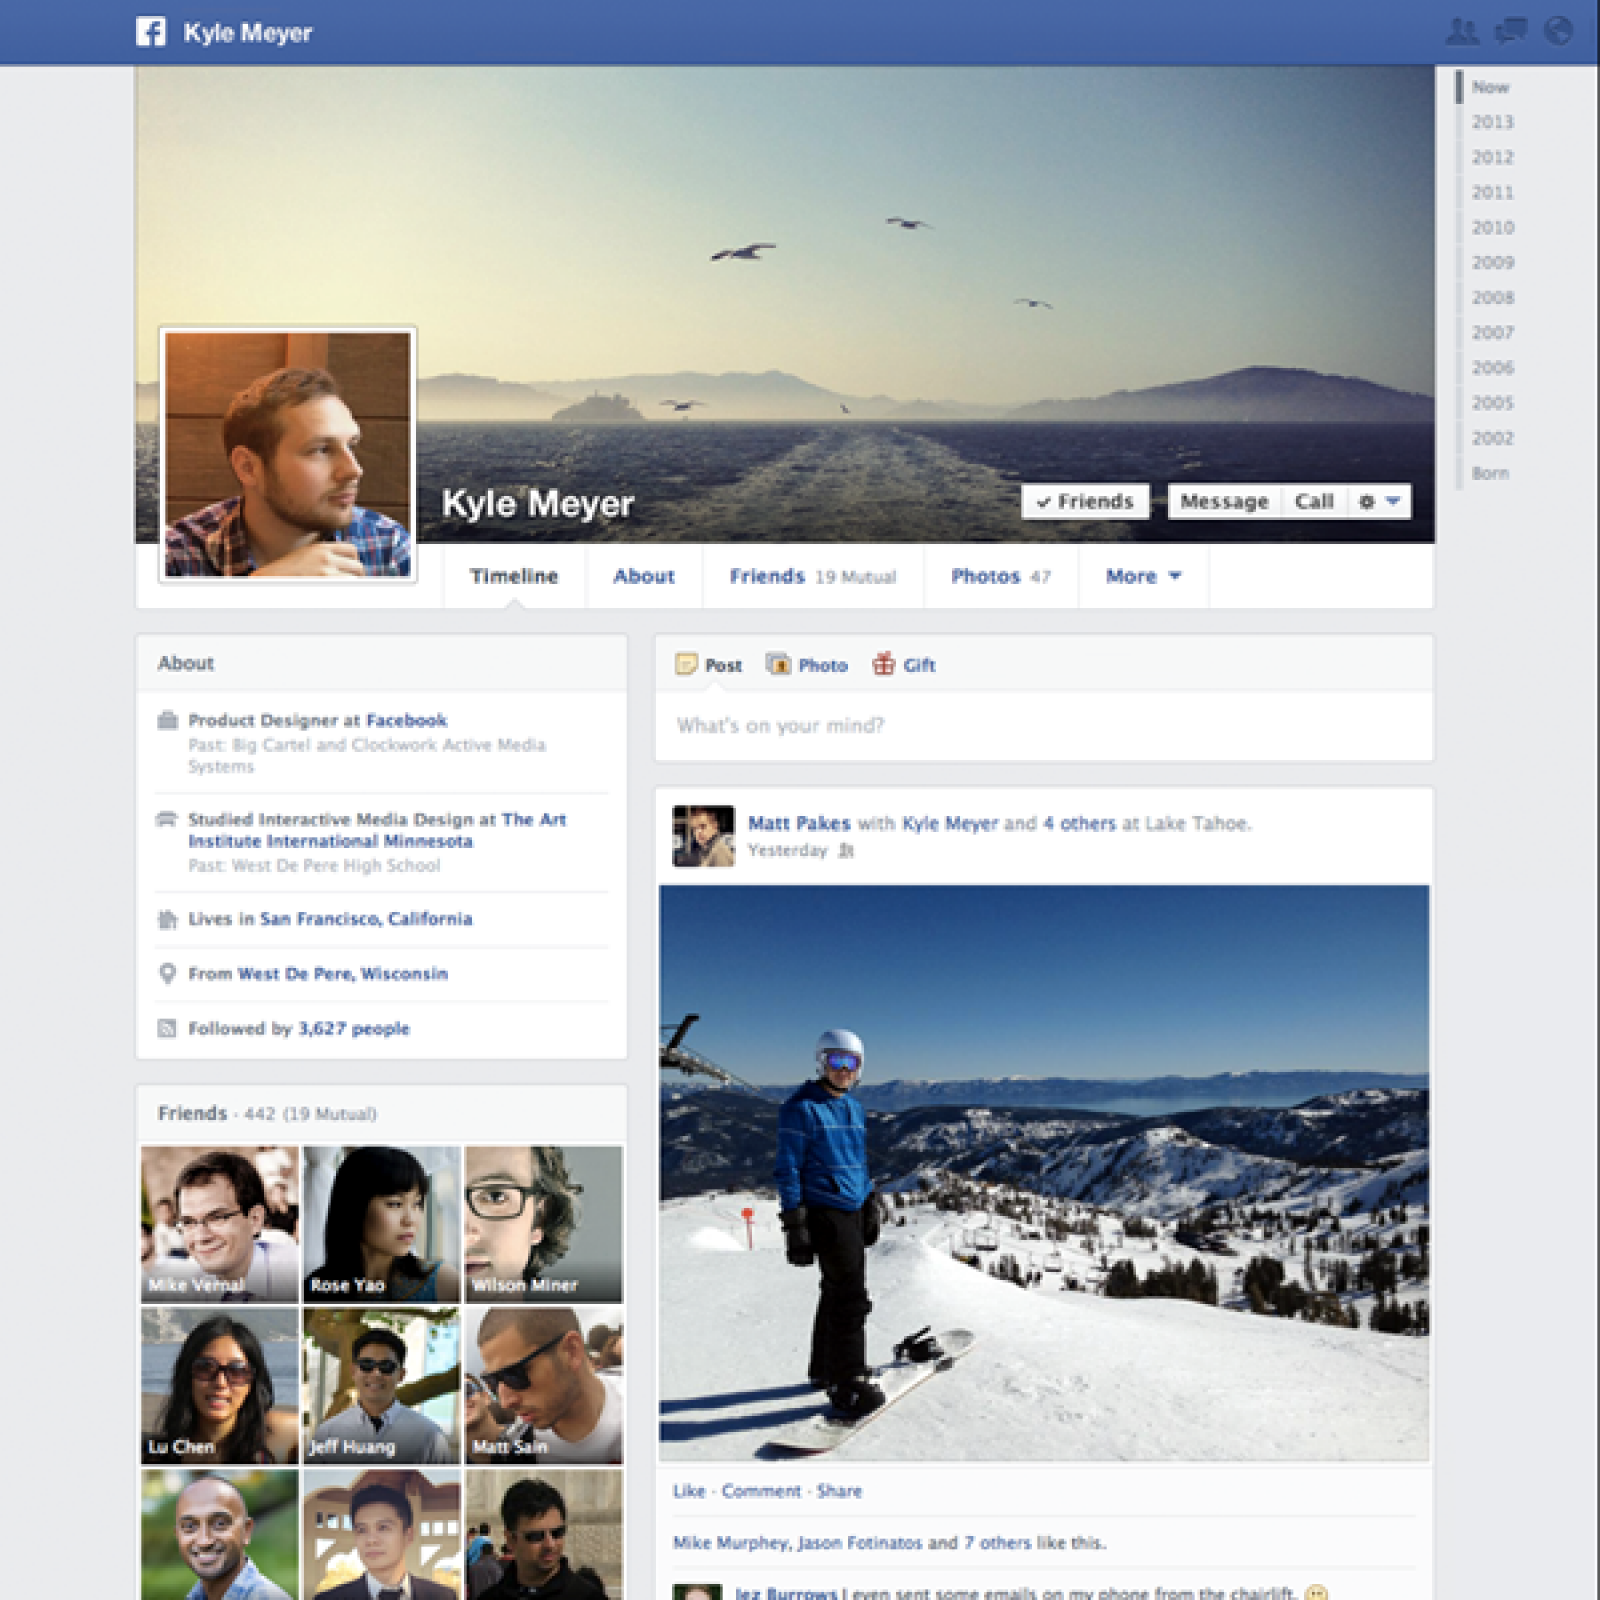Click Matt Pakes' post avatar
1600x1600 pixels.
[703, 836]
